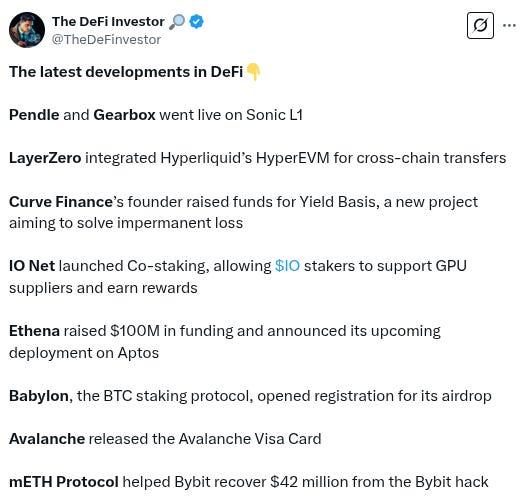The width and height of the screenshot is (530, 499).
Task: Click the display name The DeFi Investor
Action: (x=108, y=22)
